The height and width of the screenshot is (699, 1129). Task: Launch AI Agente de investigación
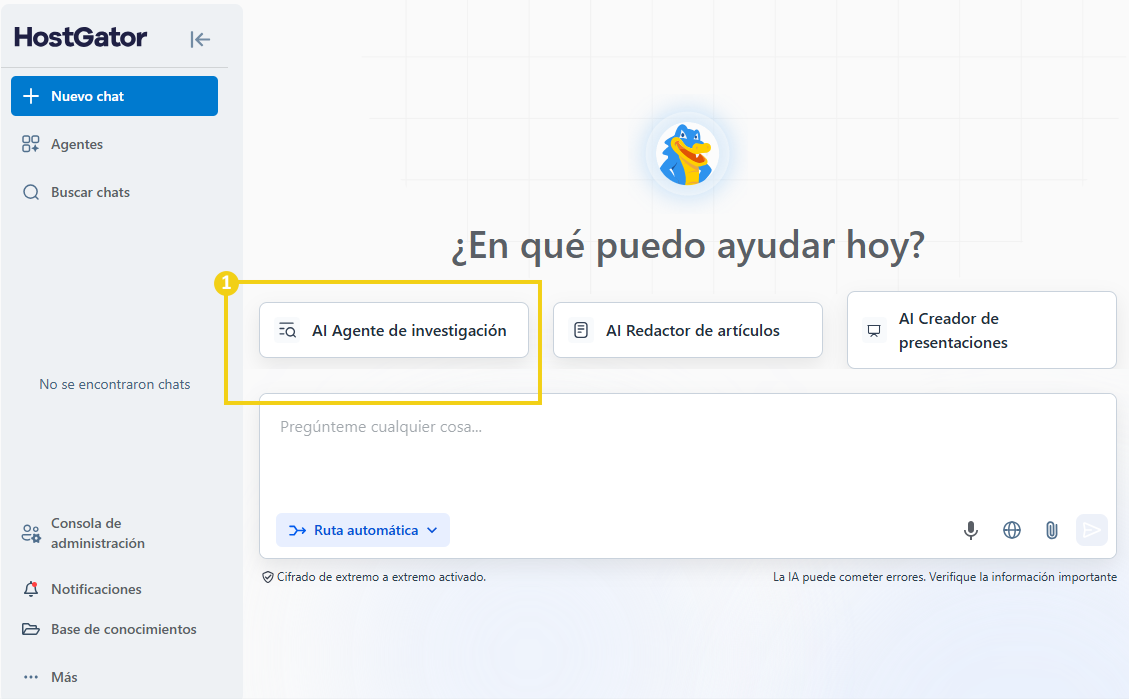tap(394, 330)
